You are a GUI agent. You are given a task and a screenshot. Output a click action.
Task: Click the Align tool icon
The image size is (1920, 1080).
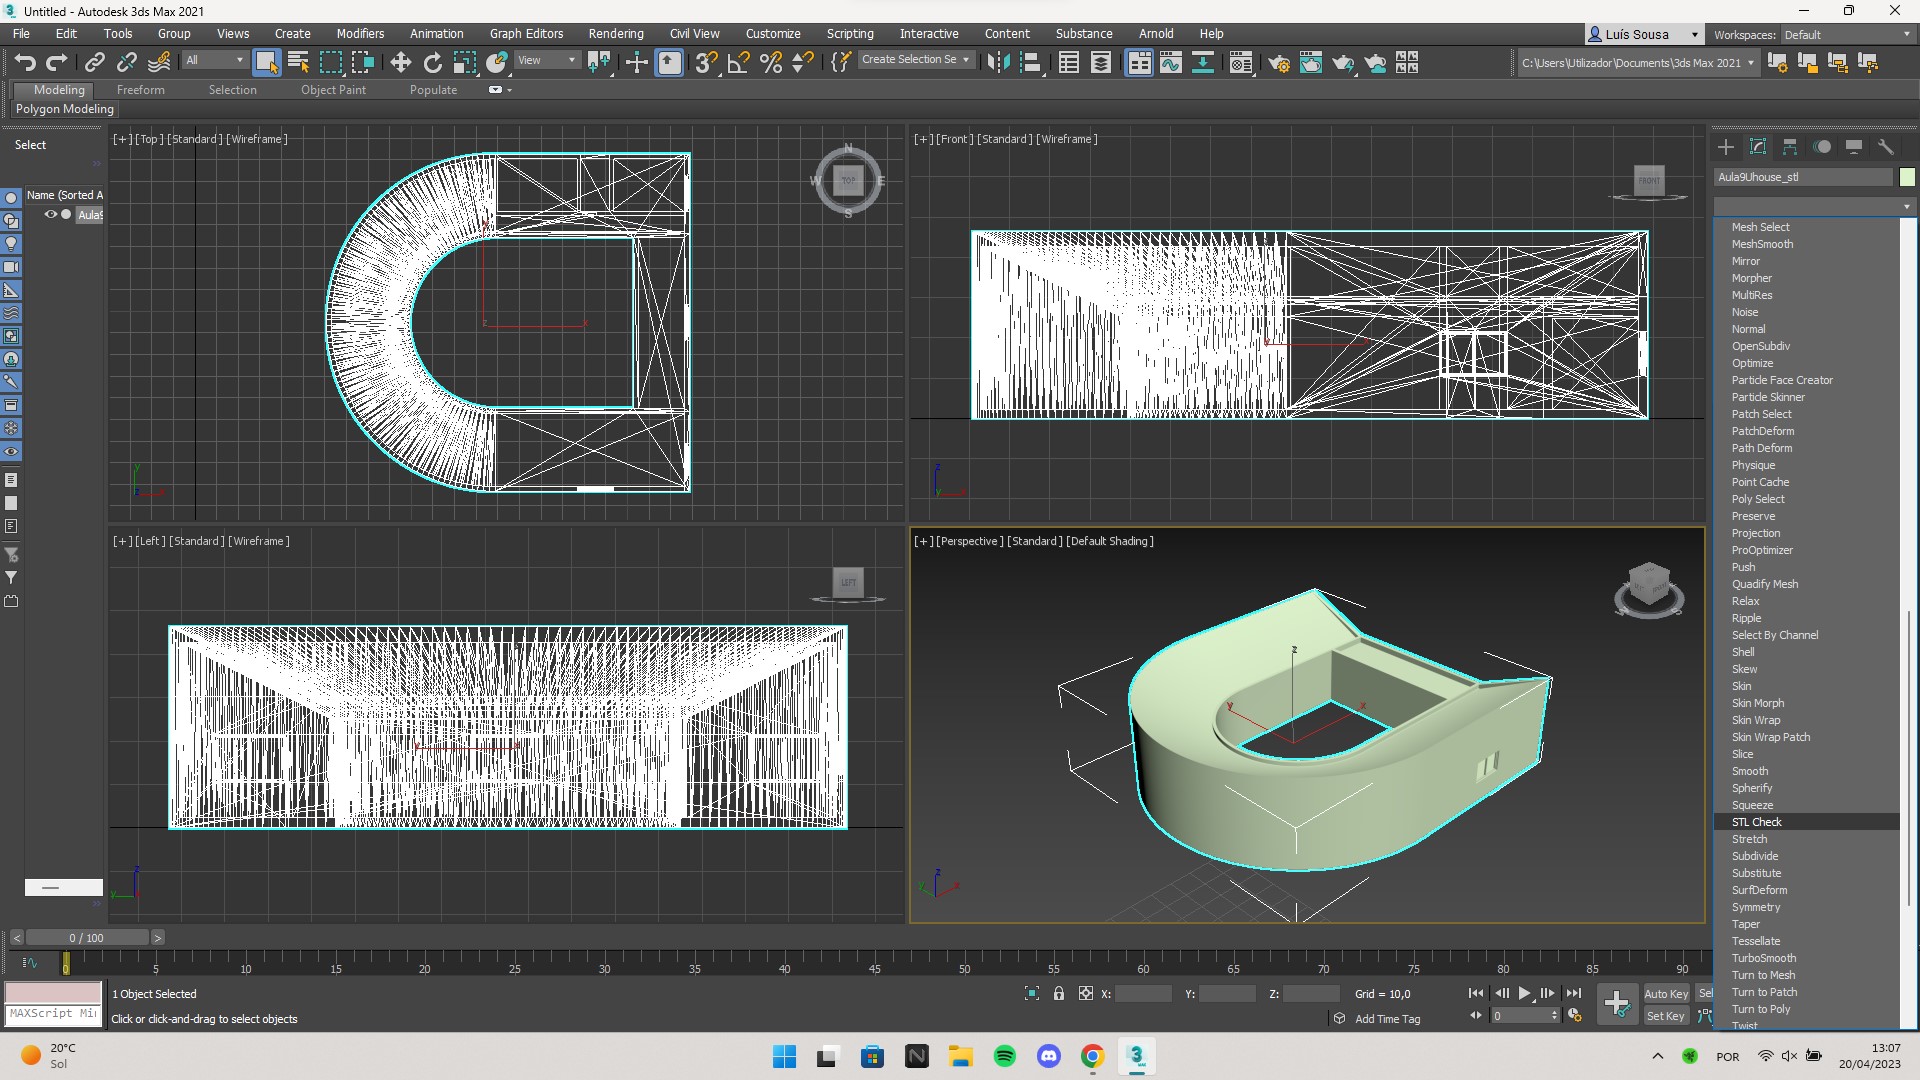(x=1031, y=63)
